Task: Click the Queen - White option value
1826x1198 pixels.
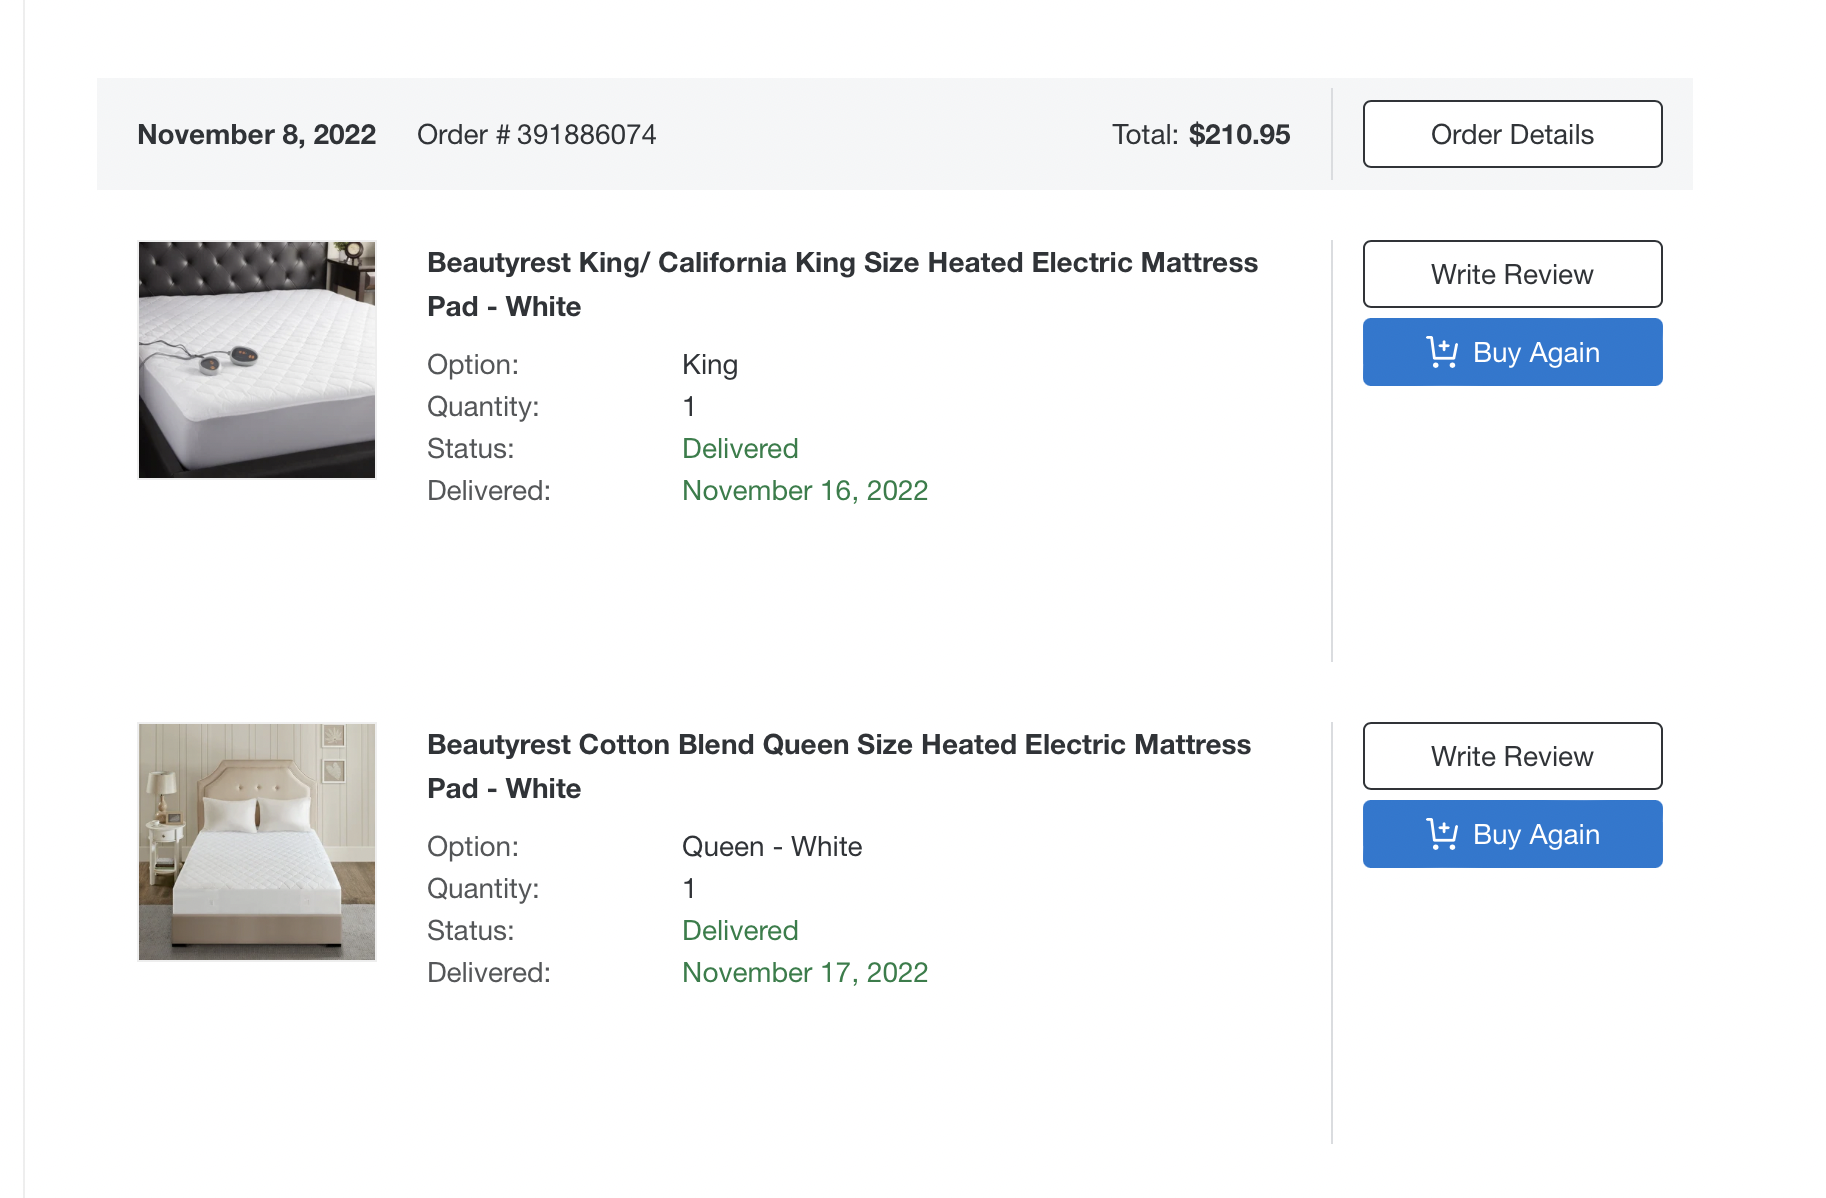Action: coord(772,847)
